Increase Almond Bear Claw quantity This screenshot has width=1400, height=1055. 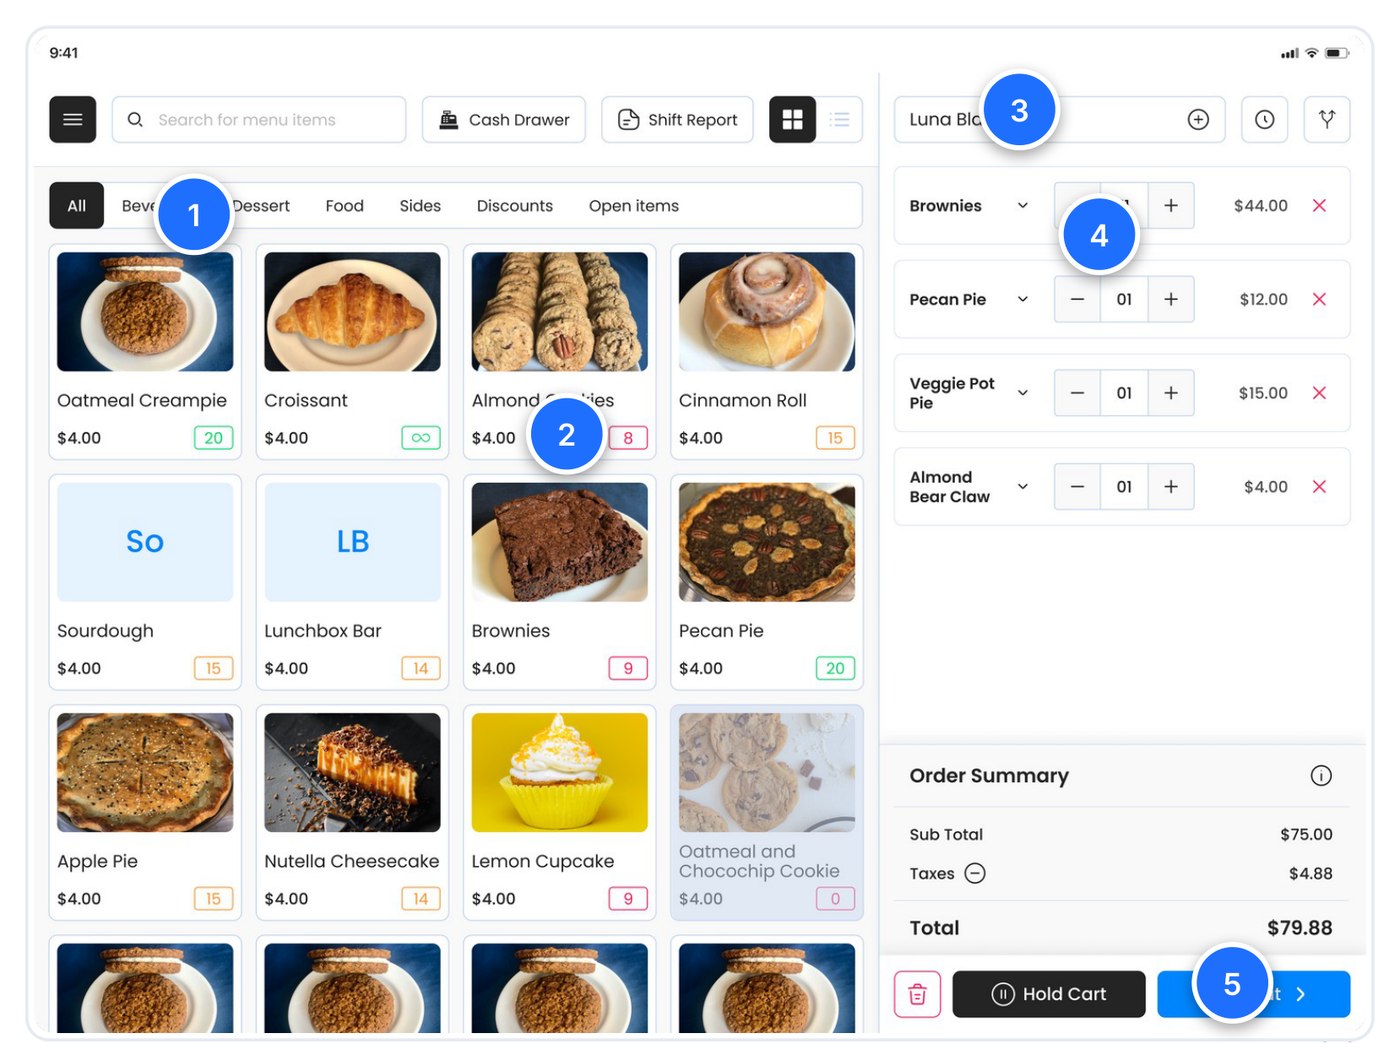[x=1171, y=487]
